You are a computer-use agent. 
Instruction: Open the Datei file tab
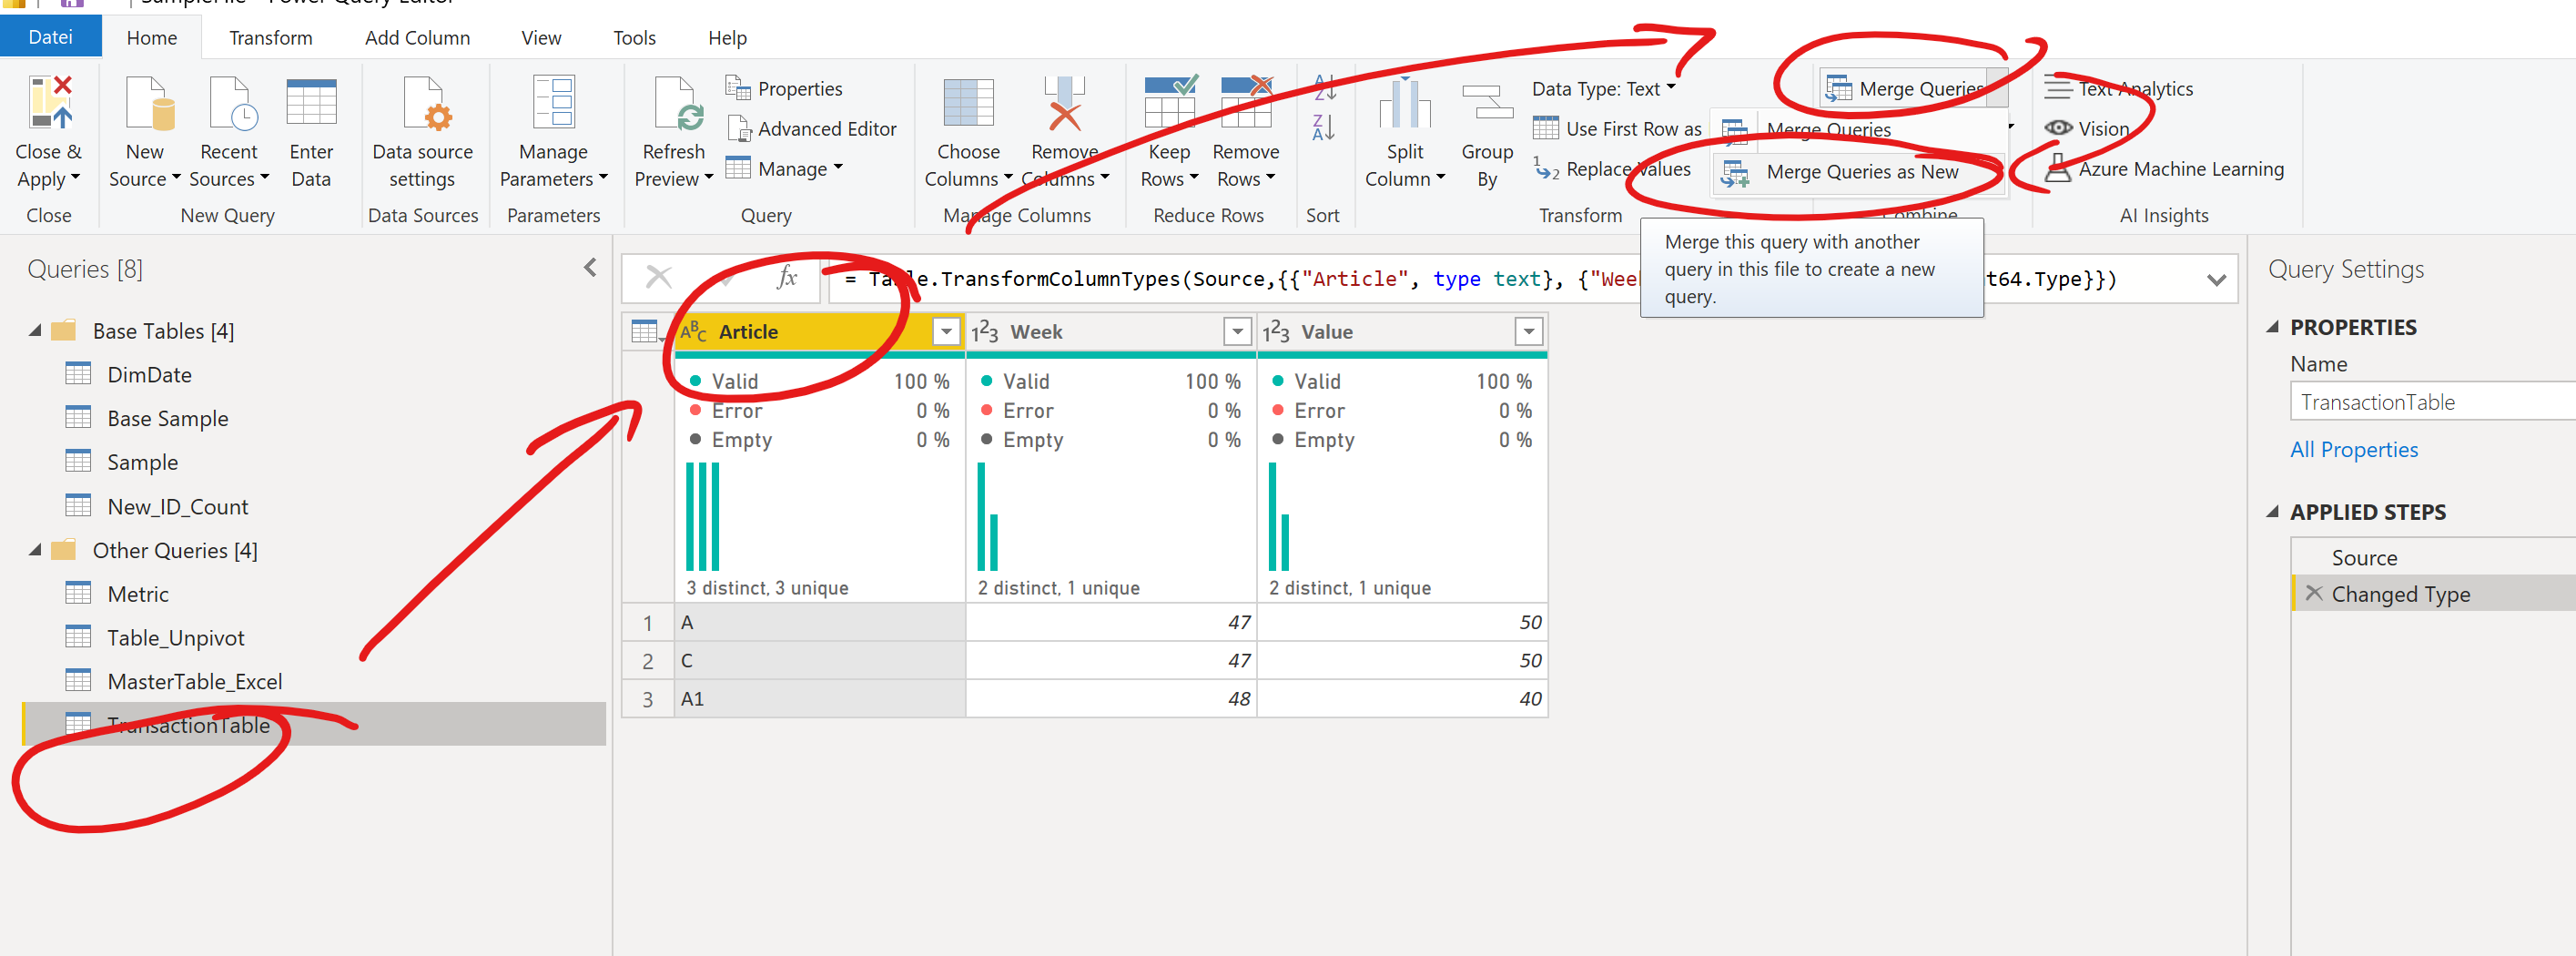[50, 37]
